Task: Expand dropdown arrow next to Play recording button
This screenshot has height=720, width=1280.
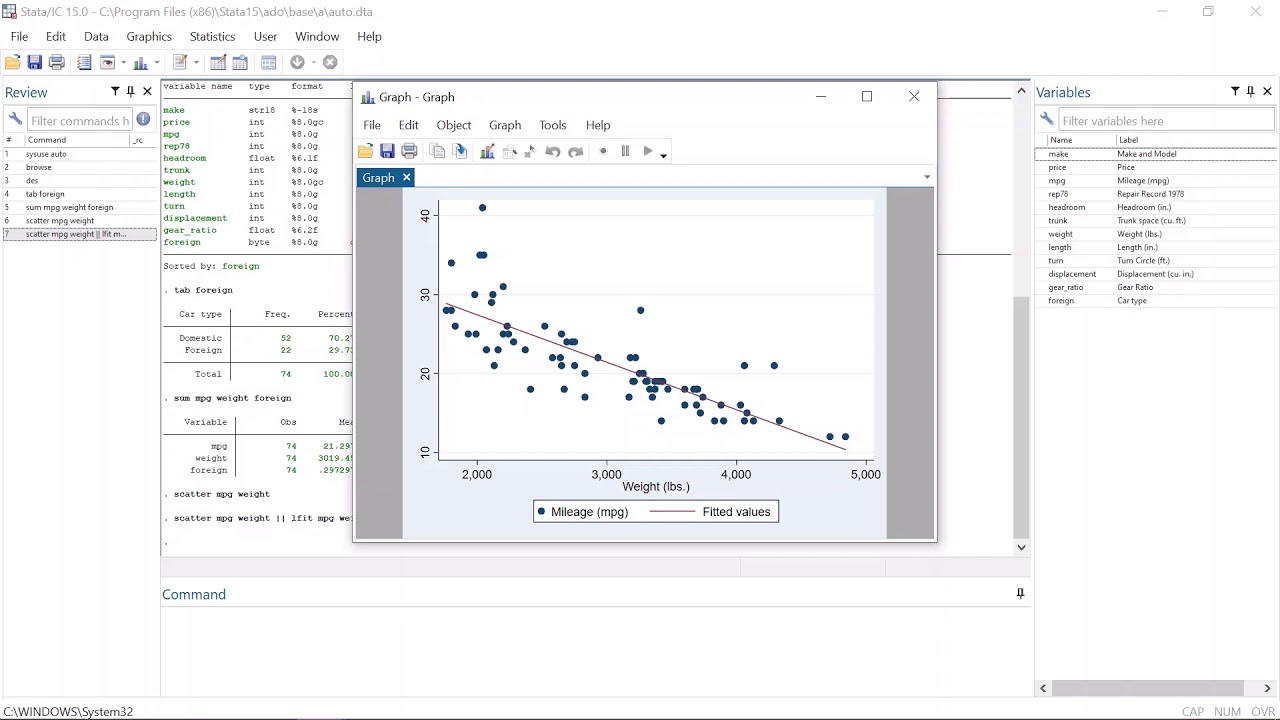Action: (x=663, y=154)
